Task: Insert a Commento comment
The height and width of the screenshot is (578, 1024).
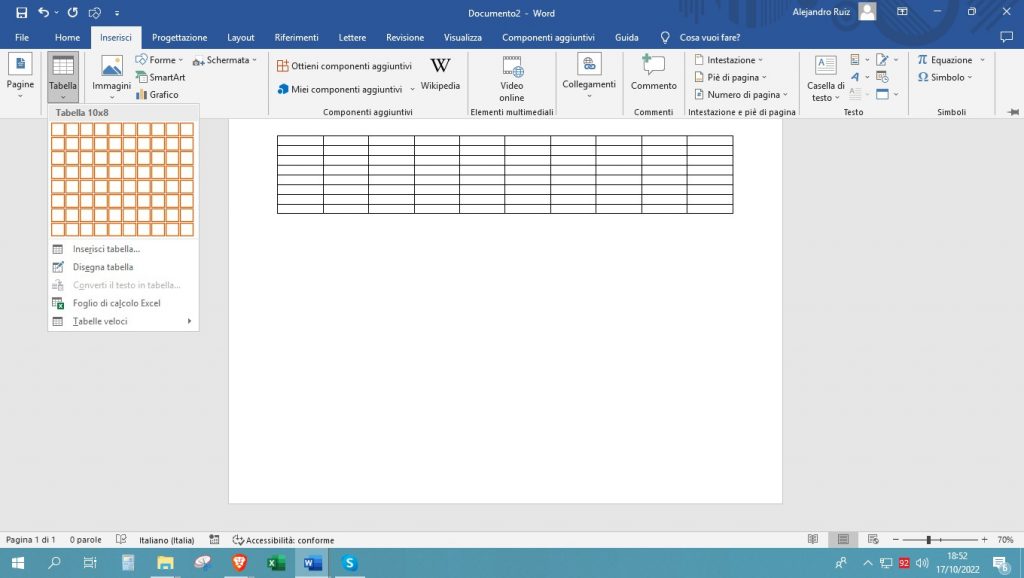Action: point(653,74)
